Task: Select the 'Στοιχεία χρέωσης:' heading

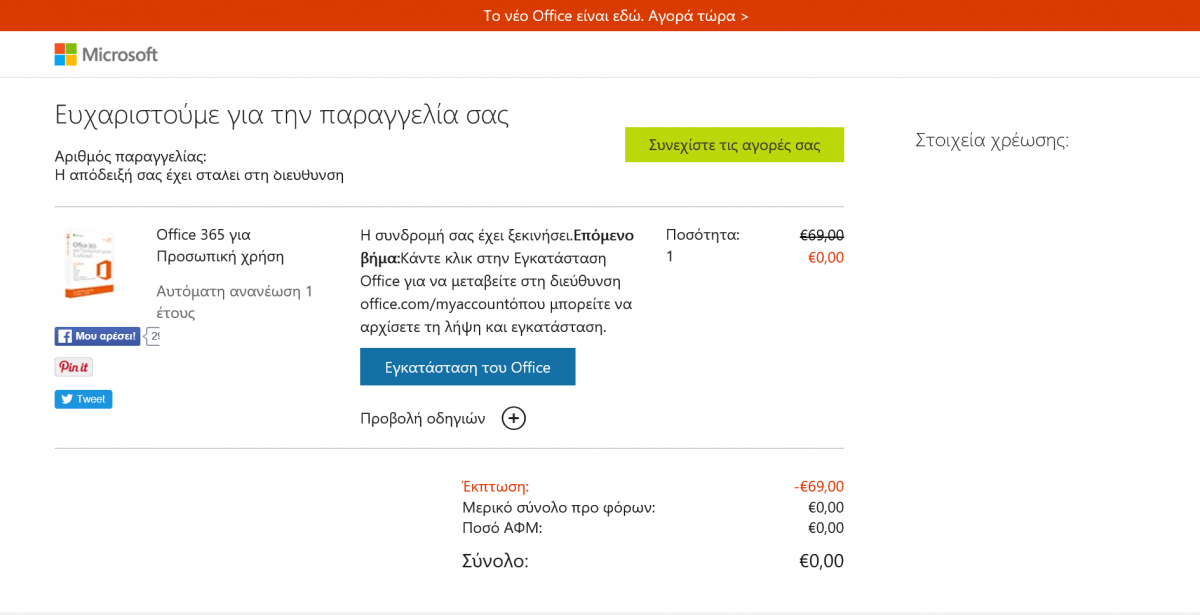Action: tap(992, 140)
